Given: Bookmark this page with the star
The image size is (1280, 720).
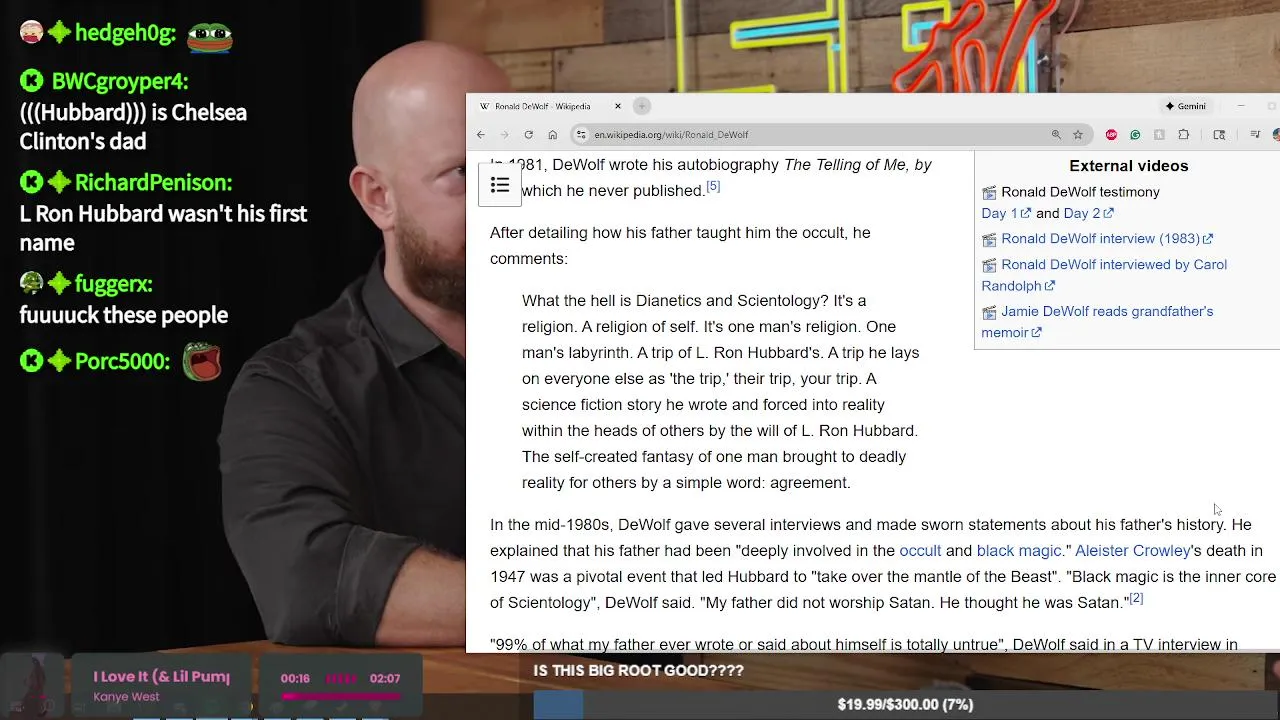Looking at the screenshot, I should tap(1078, 135).
